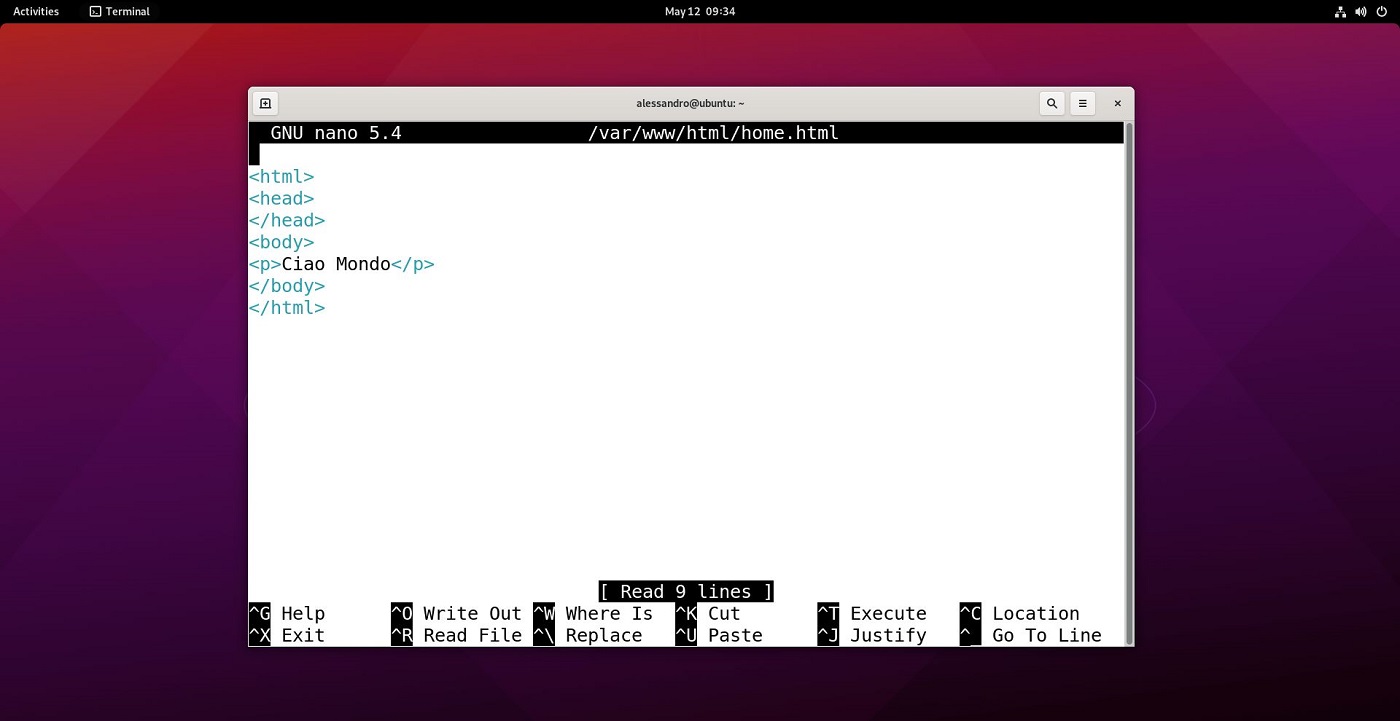Click the ^G Help shortcut label
The image size is (1400, 721).
[x=288, y=614]
